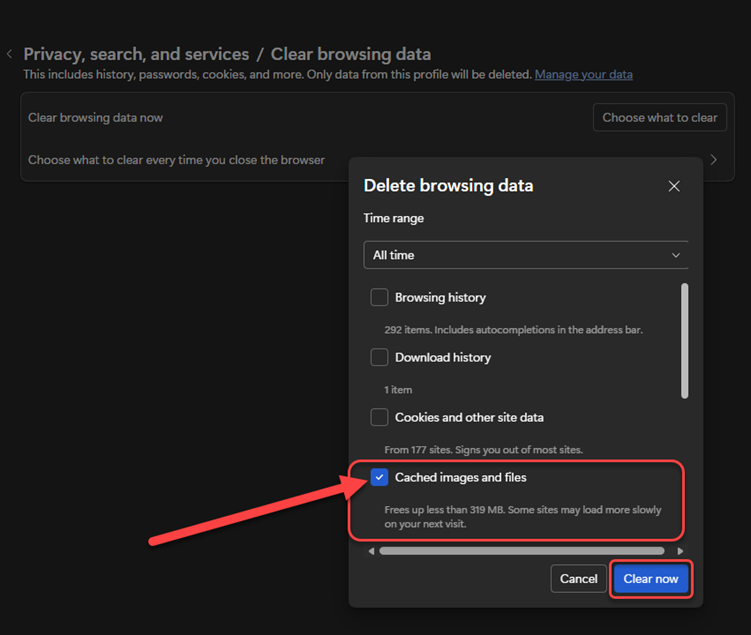This screenshot has width=751, height=635.
Task: Go to Privacy, search, and services breadcrumb
Action: 136,54
